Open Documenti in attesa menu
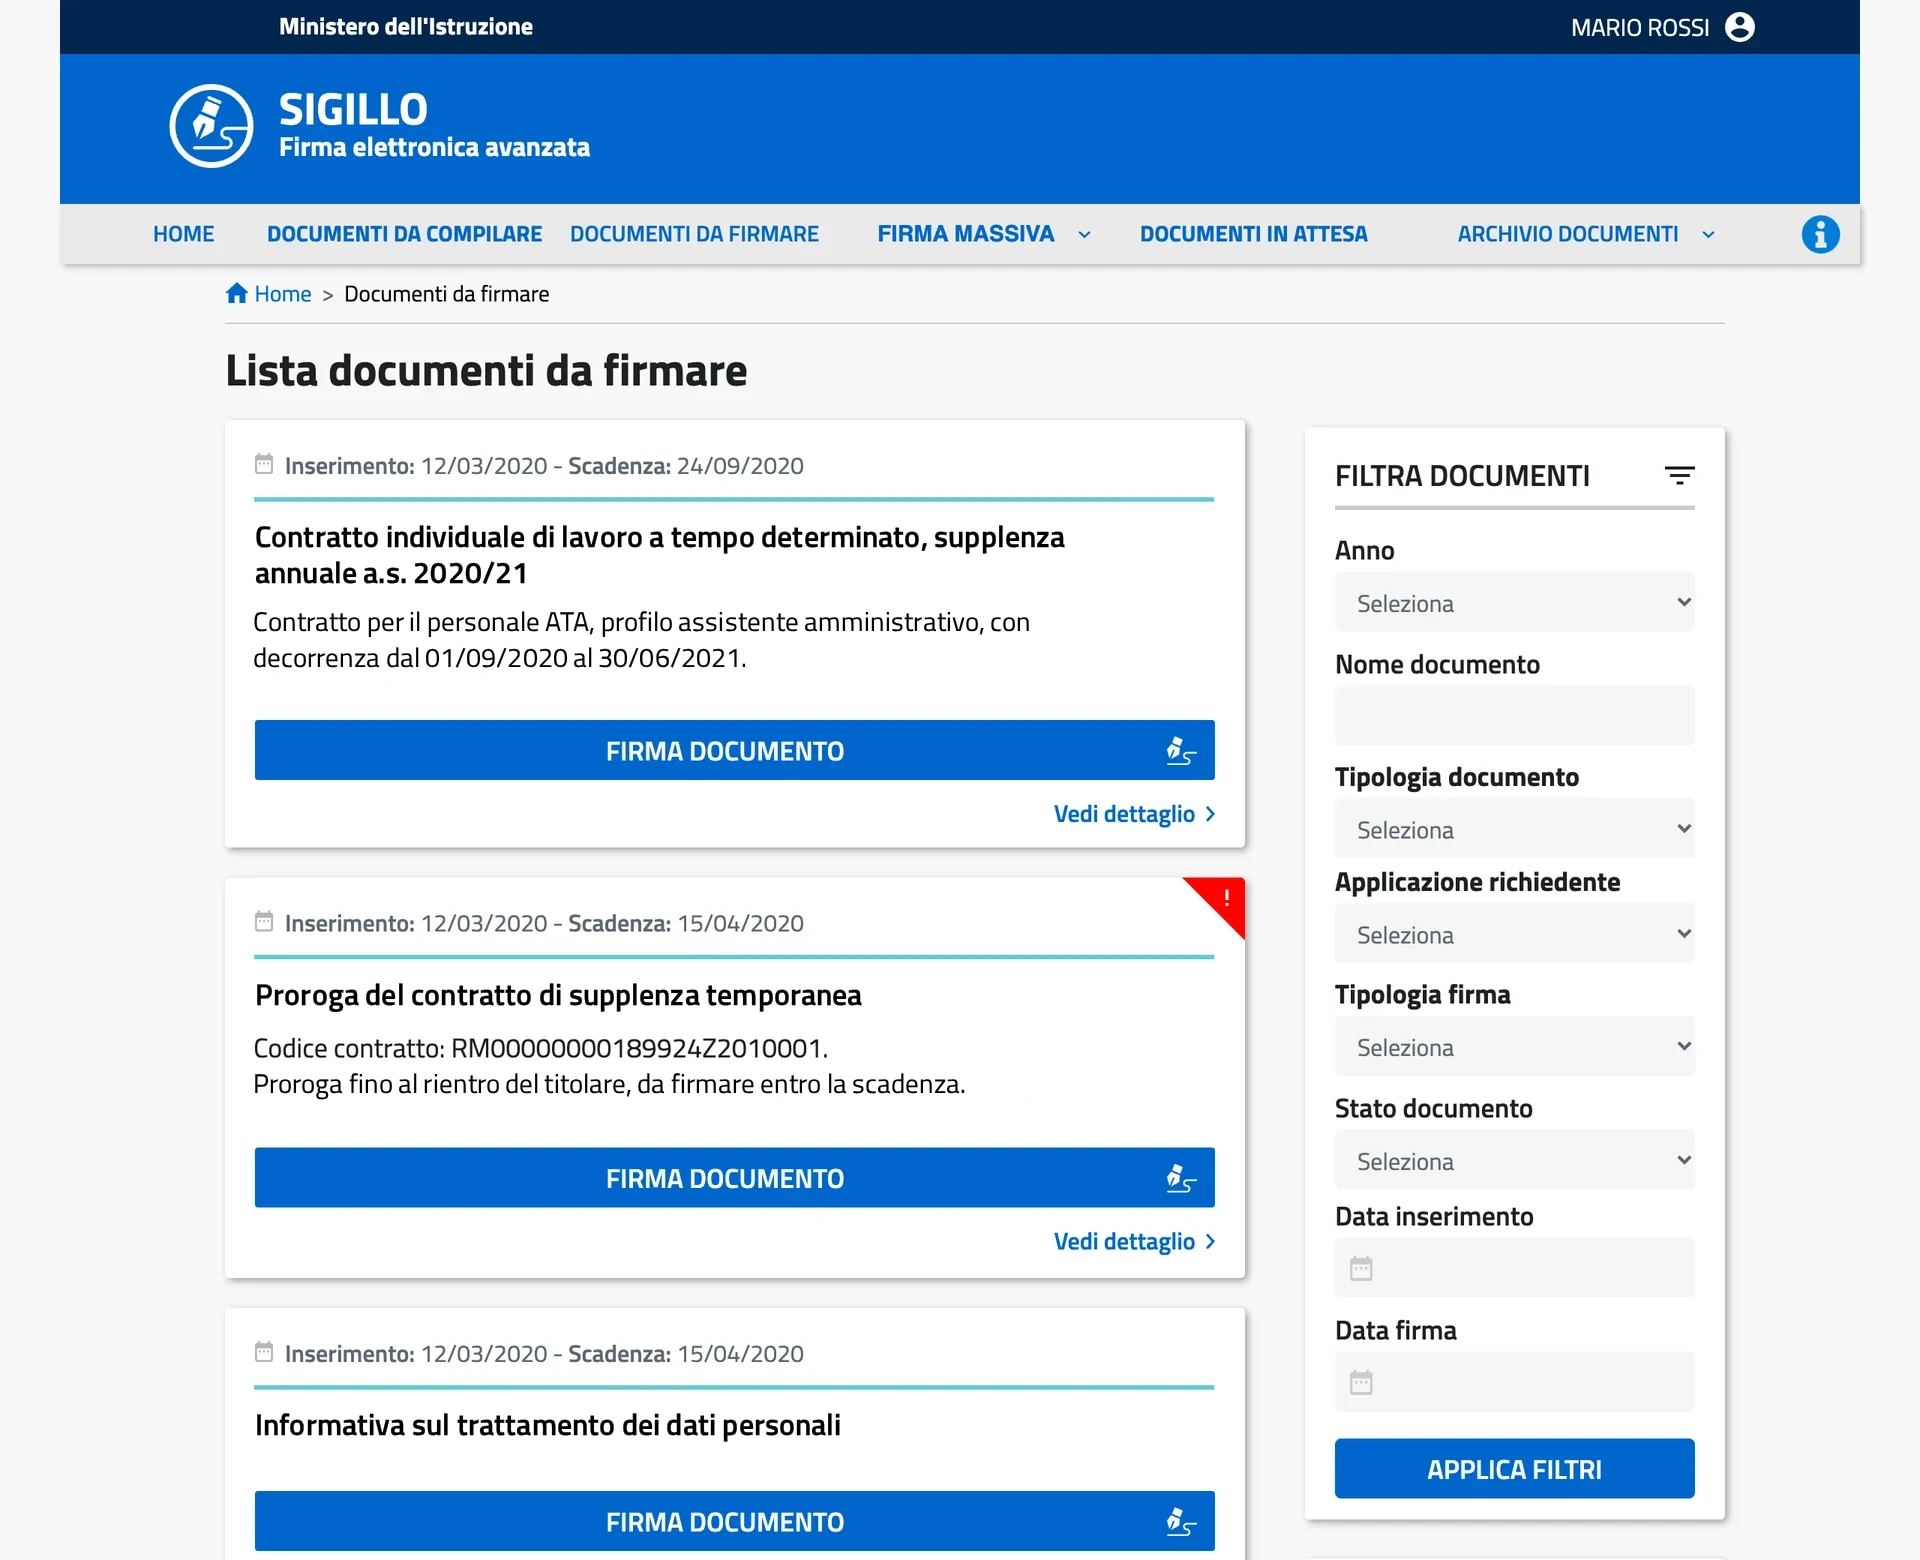The height and width of the screenshot is (1560, 1920). coord(1253,234)
